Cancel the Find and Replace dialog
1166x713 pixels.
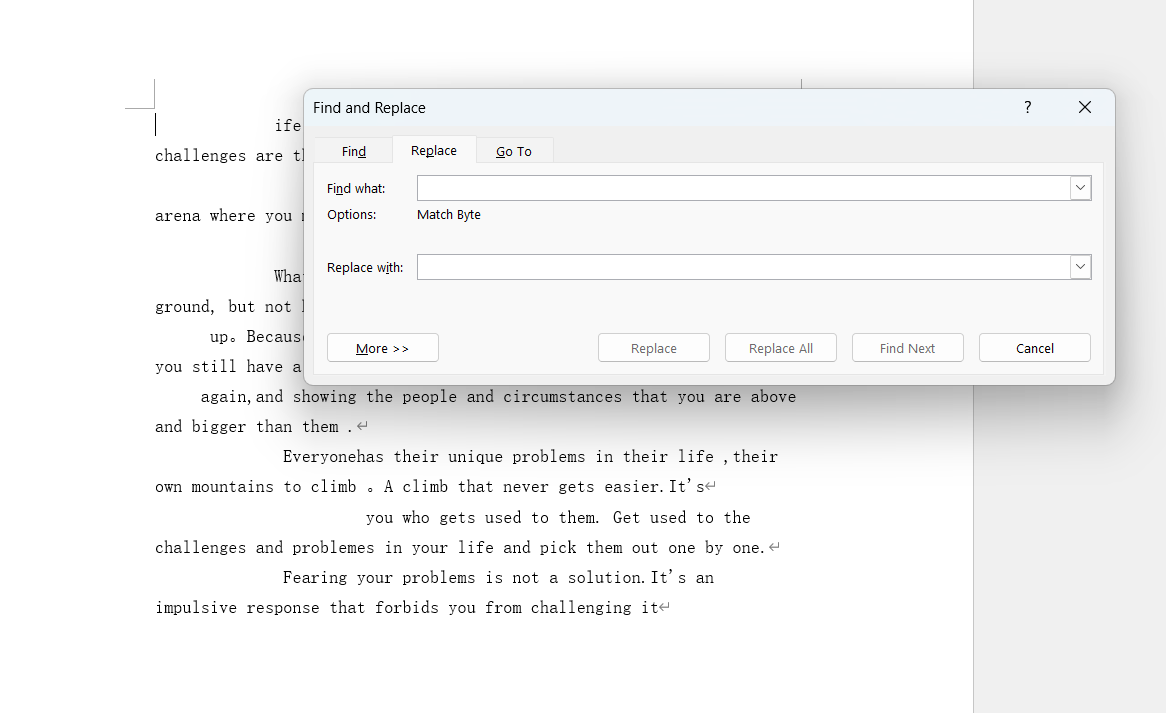coord(1034,348)
